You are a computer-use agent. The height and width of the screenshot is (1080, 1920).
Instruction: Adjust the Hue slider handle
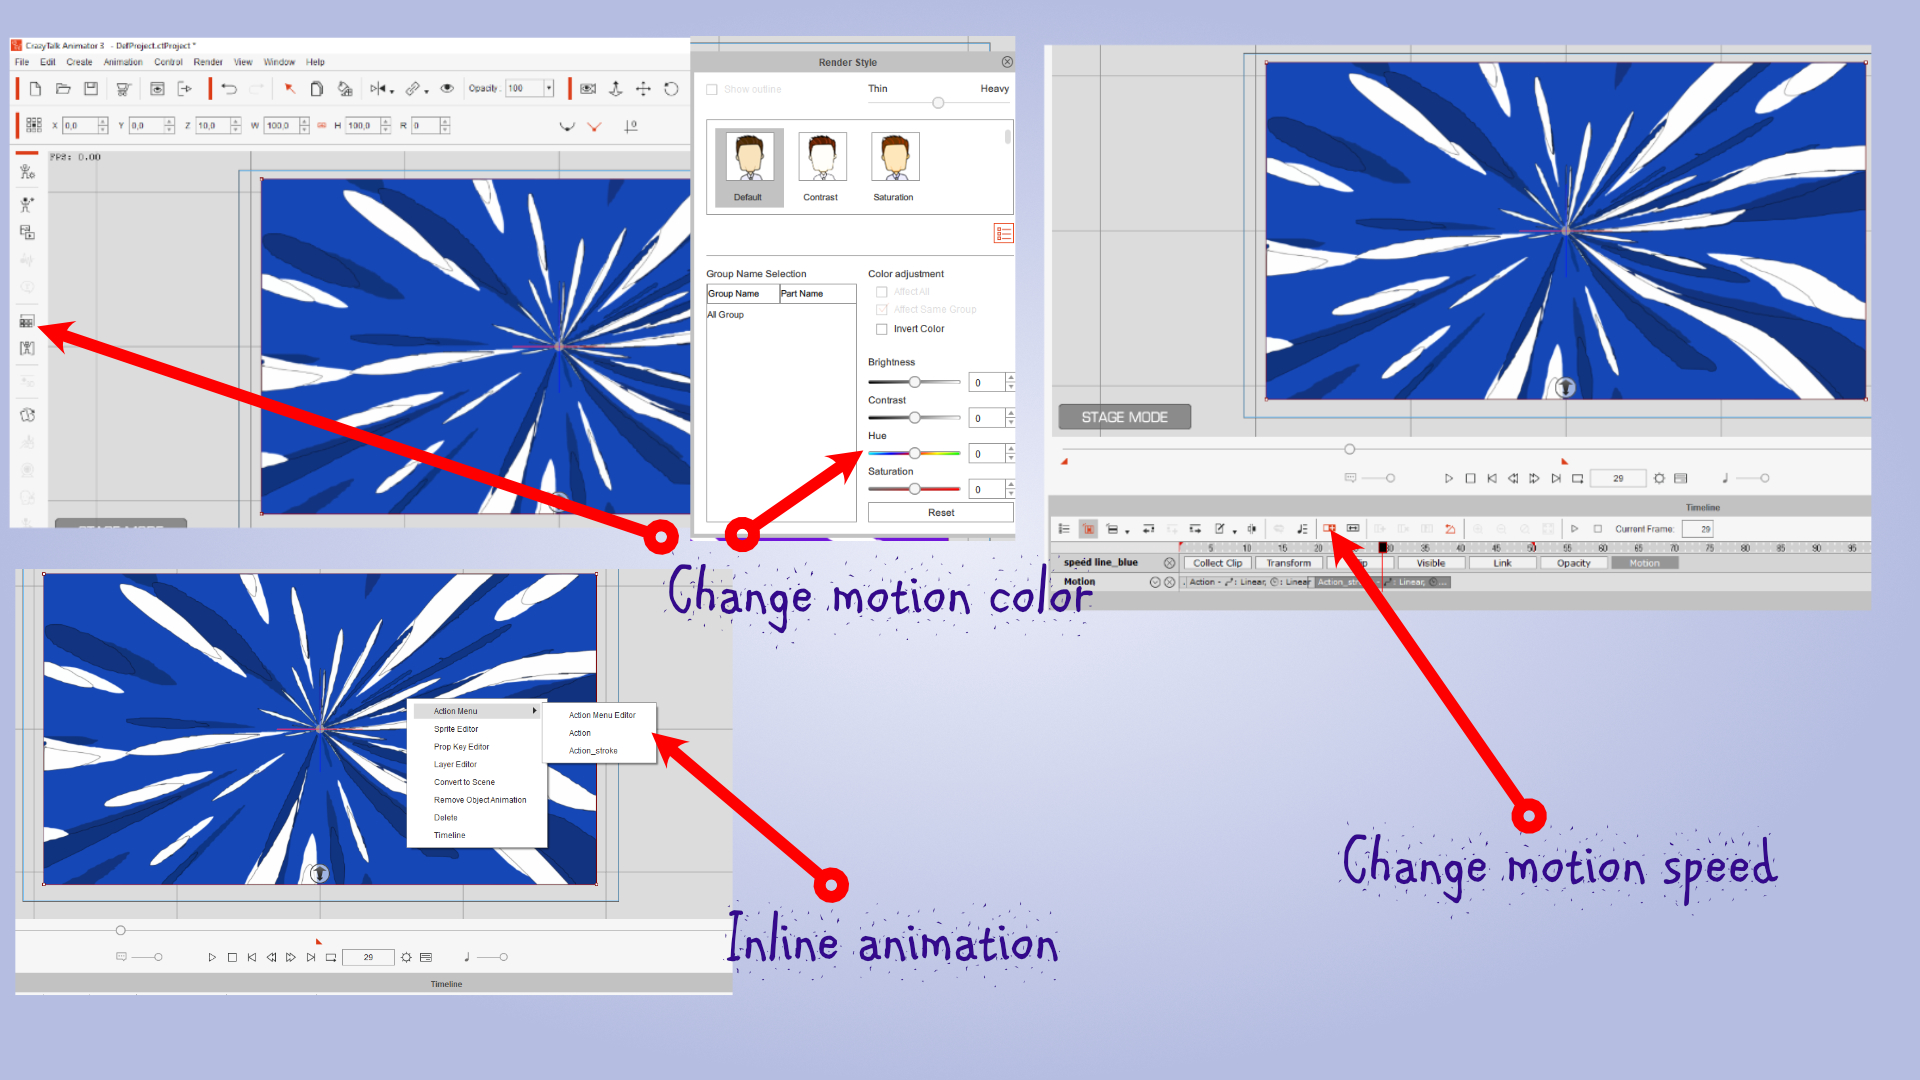[914, 453]
